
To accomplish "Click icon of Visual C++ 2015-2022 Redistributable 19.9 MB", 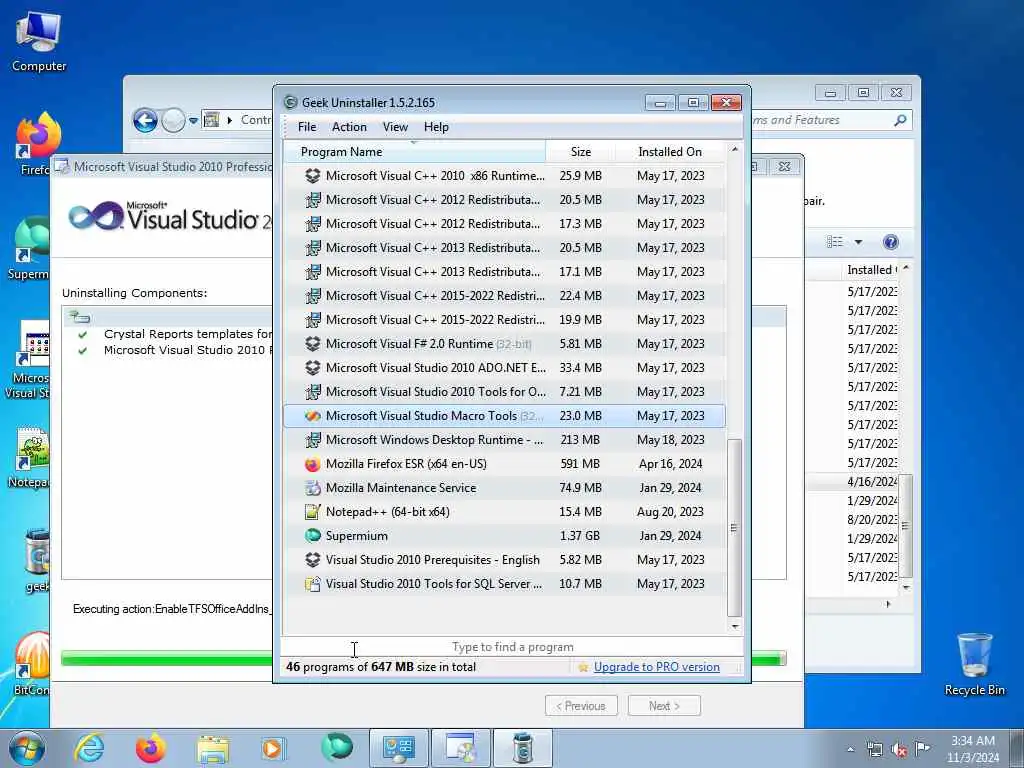I will point(313,320).
